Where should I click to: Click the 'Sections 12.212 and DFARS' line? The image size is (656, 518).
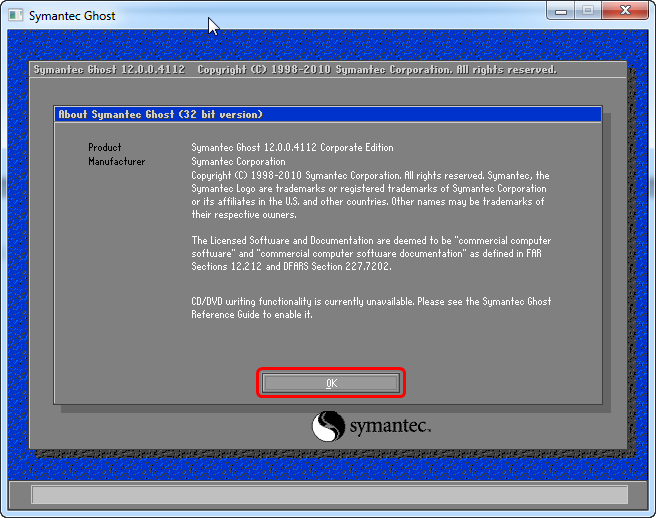291,267
